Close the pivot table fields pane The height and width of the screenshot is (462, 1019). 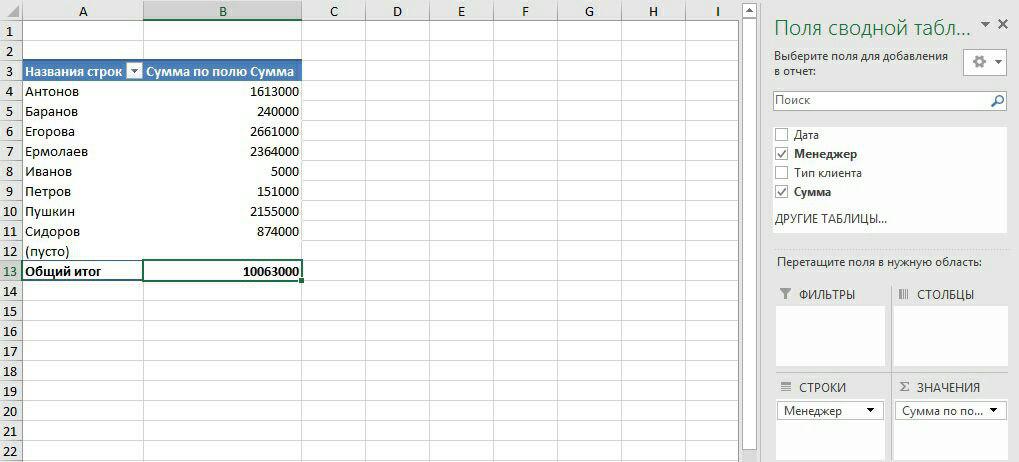[1005, 24]
